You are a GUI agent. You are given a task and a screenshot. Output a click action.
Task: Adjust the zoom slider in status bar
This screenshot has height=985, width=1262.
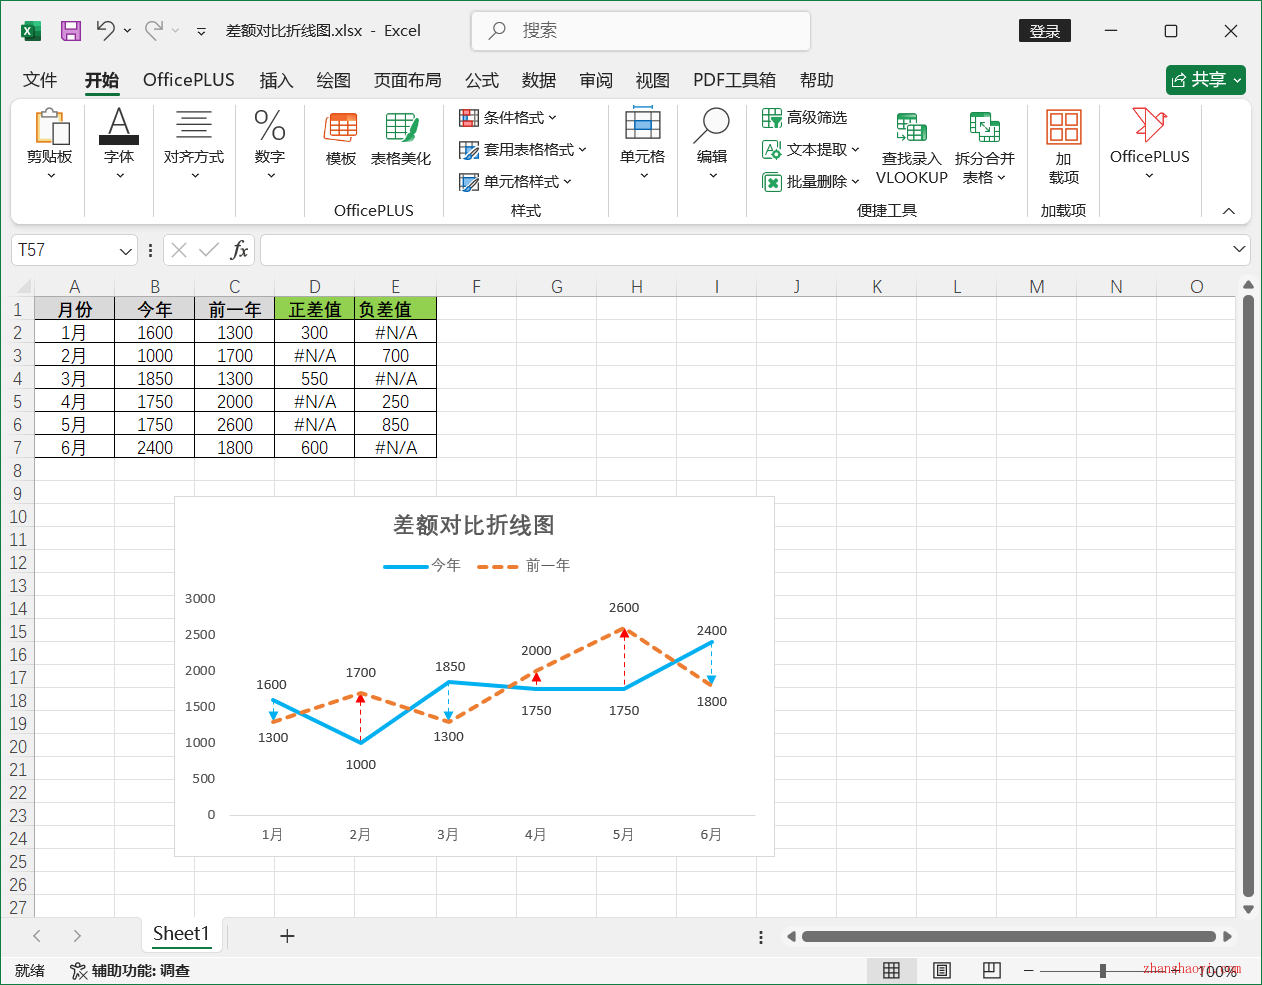pos(1102,970)
